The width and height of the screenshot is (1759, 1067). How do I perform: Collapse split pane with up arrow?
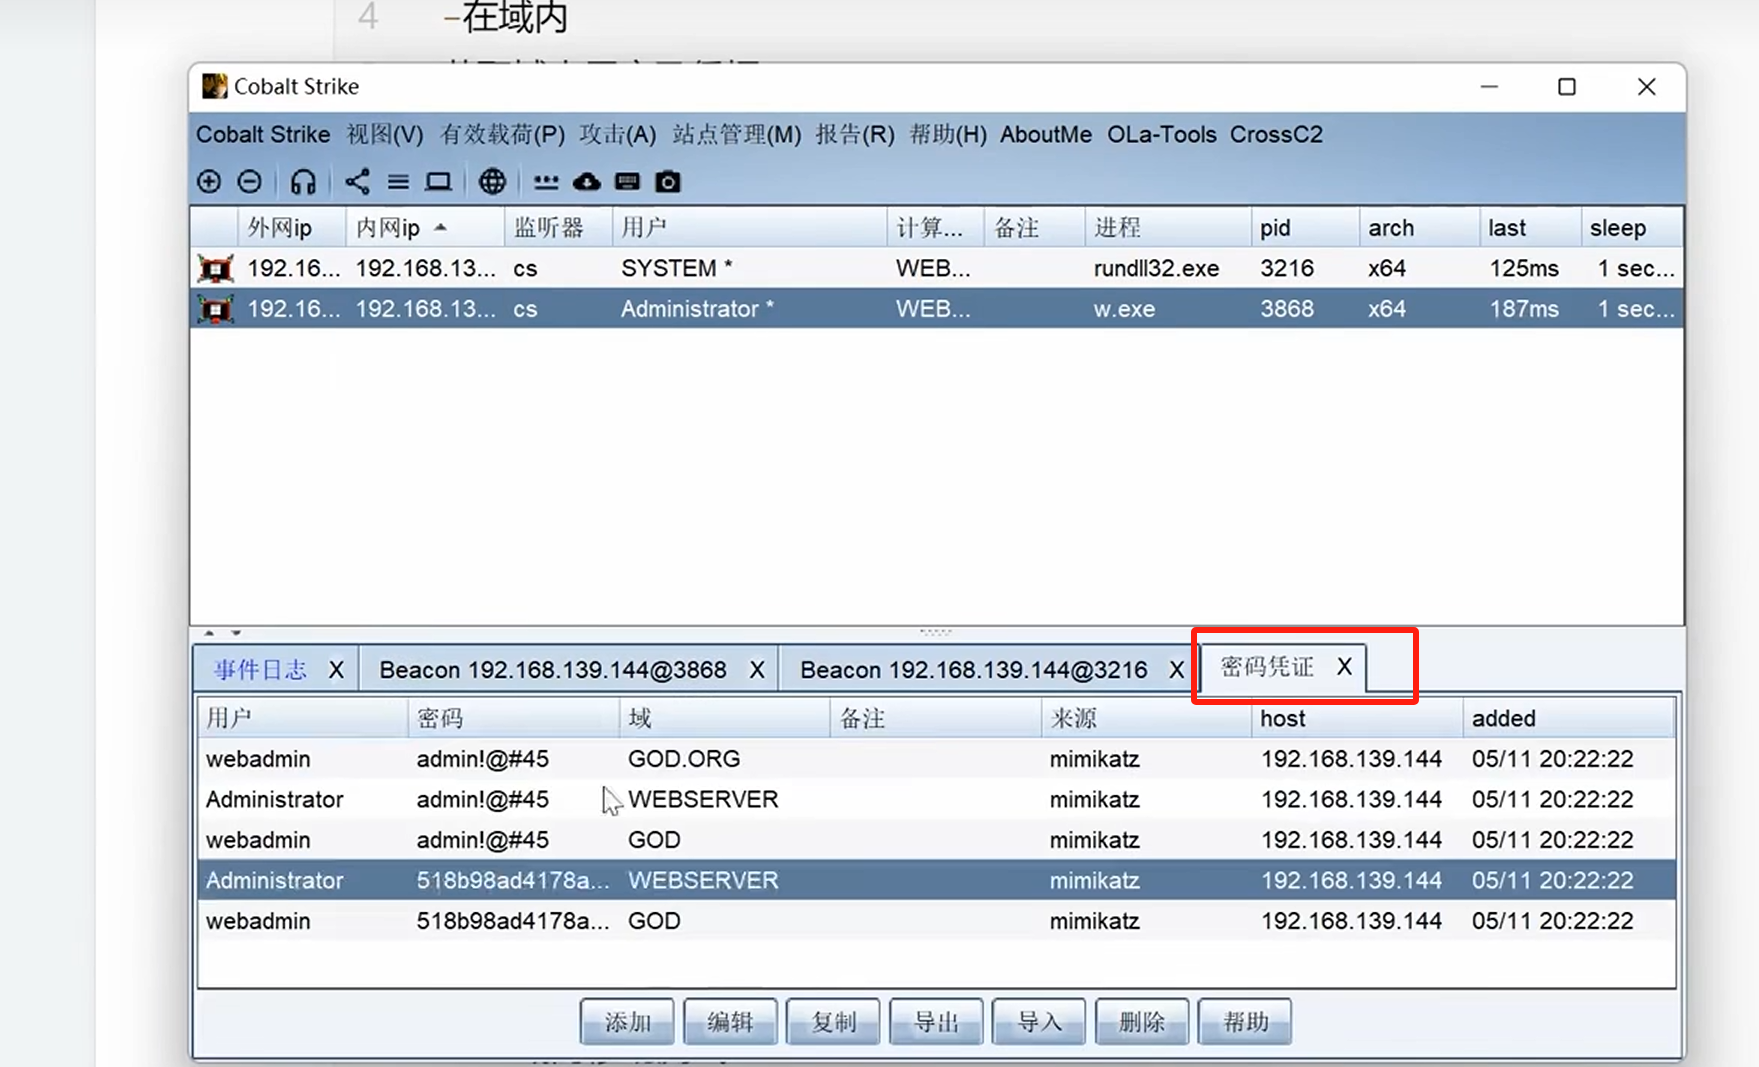[209, 633]
